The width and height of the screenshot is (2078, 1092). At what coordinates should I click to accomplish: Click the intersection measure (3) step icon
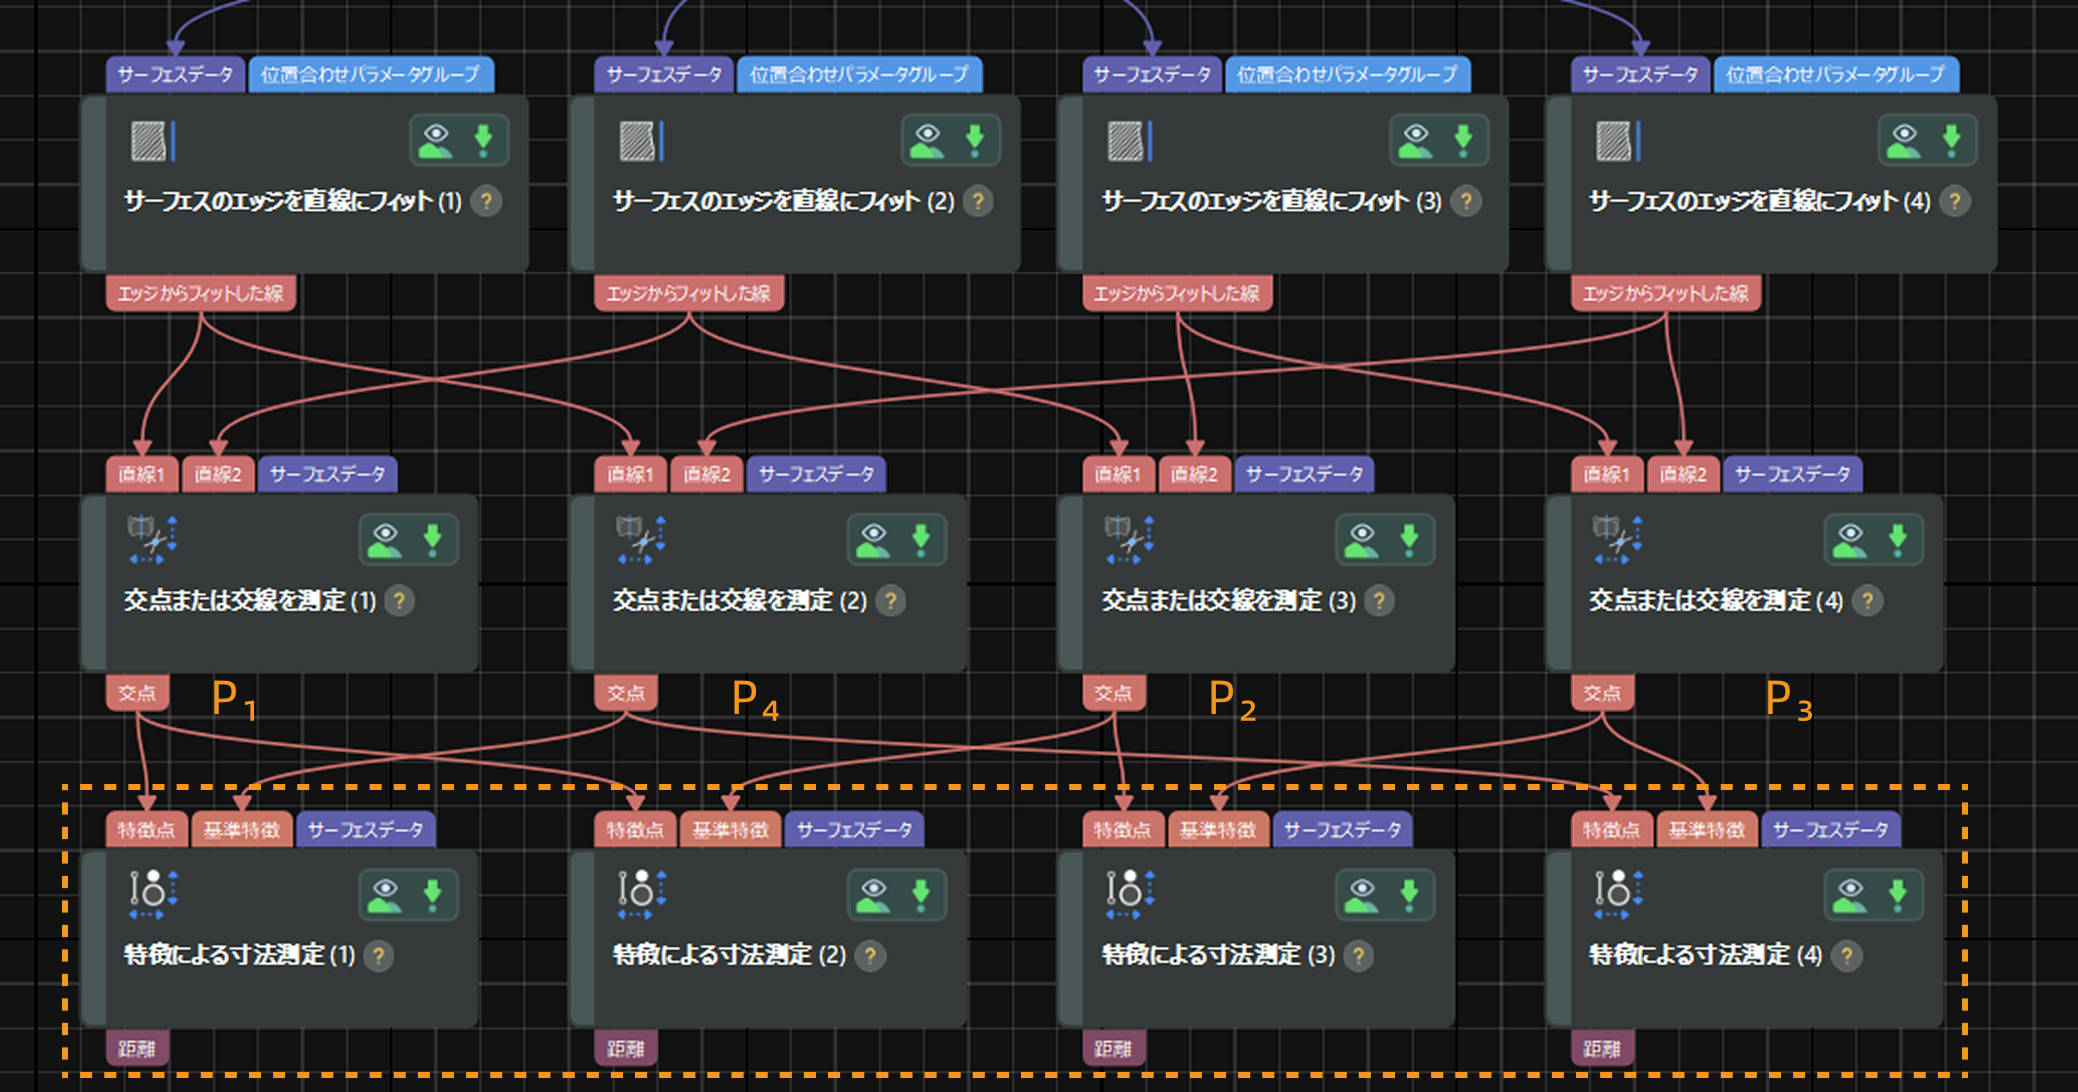[x=1129, y=539]
